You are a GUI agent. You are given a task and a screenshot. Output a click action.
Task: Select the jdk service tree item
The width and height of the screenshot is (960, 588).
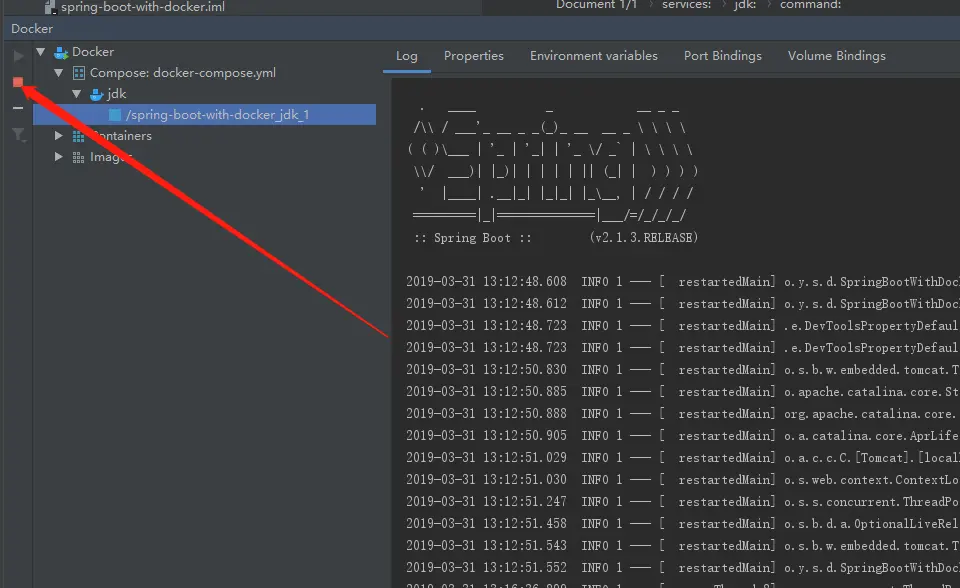(116, 94)
